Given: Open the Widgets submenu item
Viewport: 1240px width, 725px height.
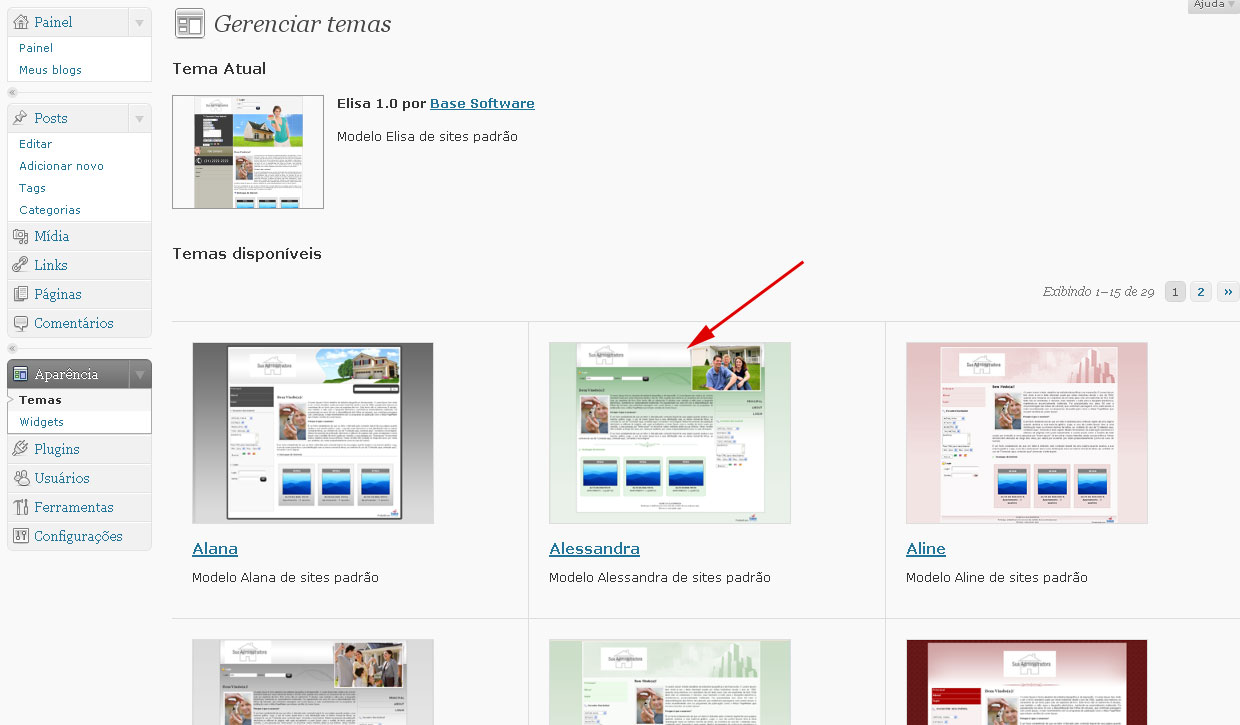Looking at the screenshot, I should [x=41, y=422].
